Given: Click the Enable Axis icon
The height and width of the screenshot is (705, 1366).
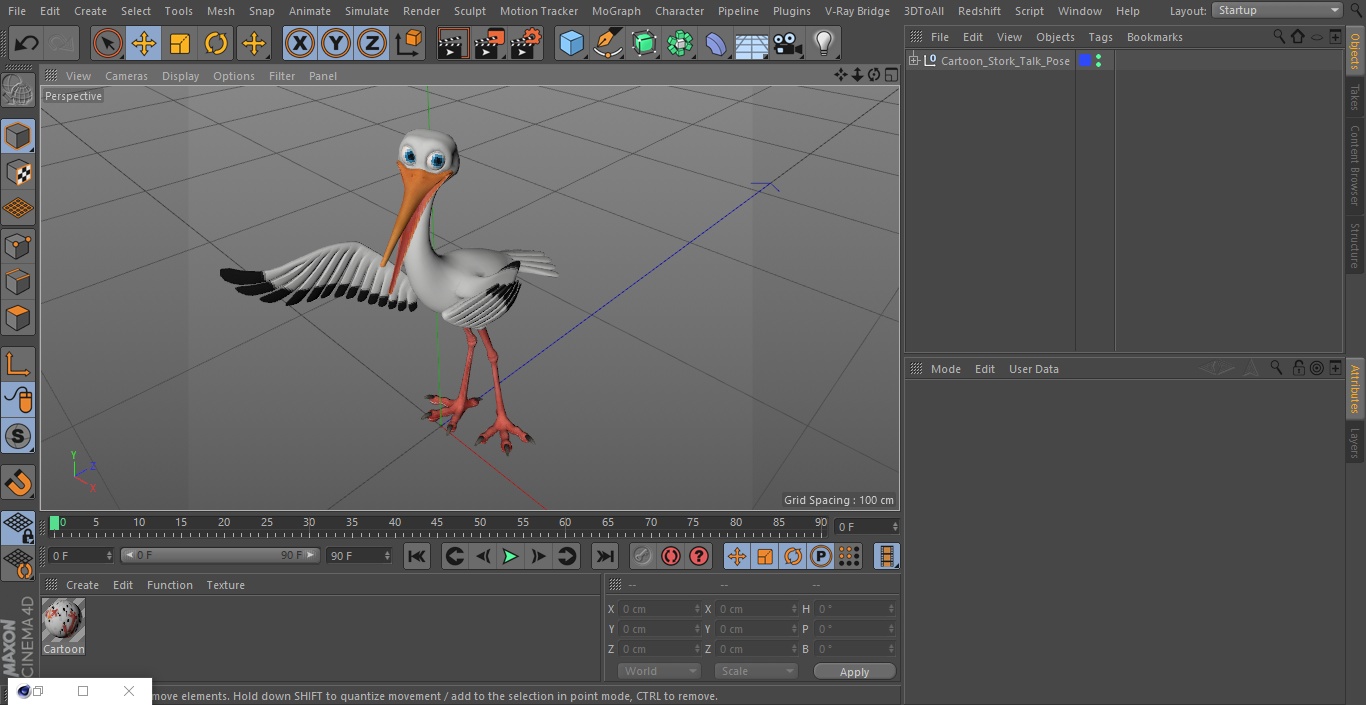Looking at the screenshot, I should pos(18,365).
